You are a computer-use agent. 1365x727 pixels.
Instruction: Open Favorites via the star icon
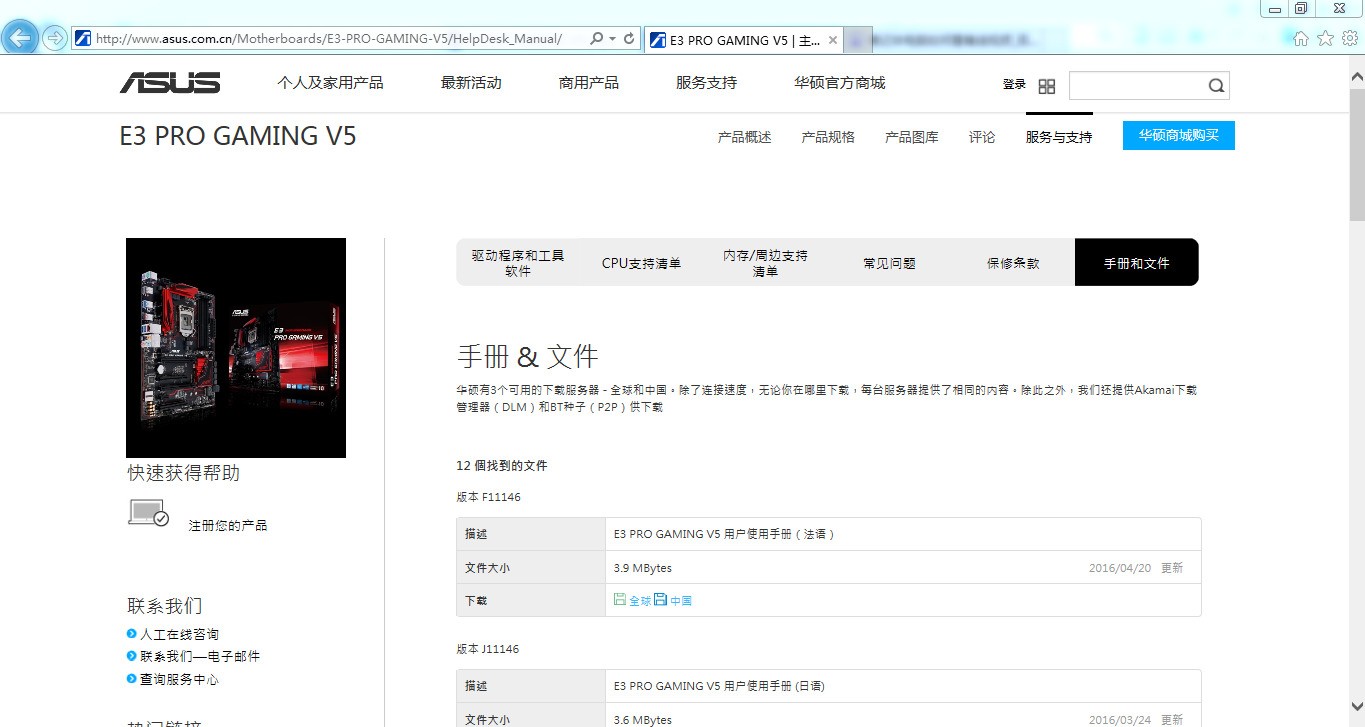point(1325,38)
